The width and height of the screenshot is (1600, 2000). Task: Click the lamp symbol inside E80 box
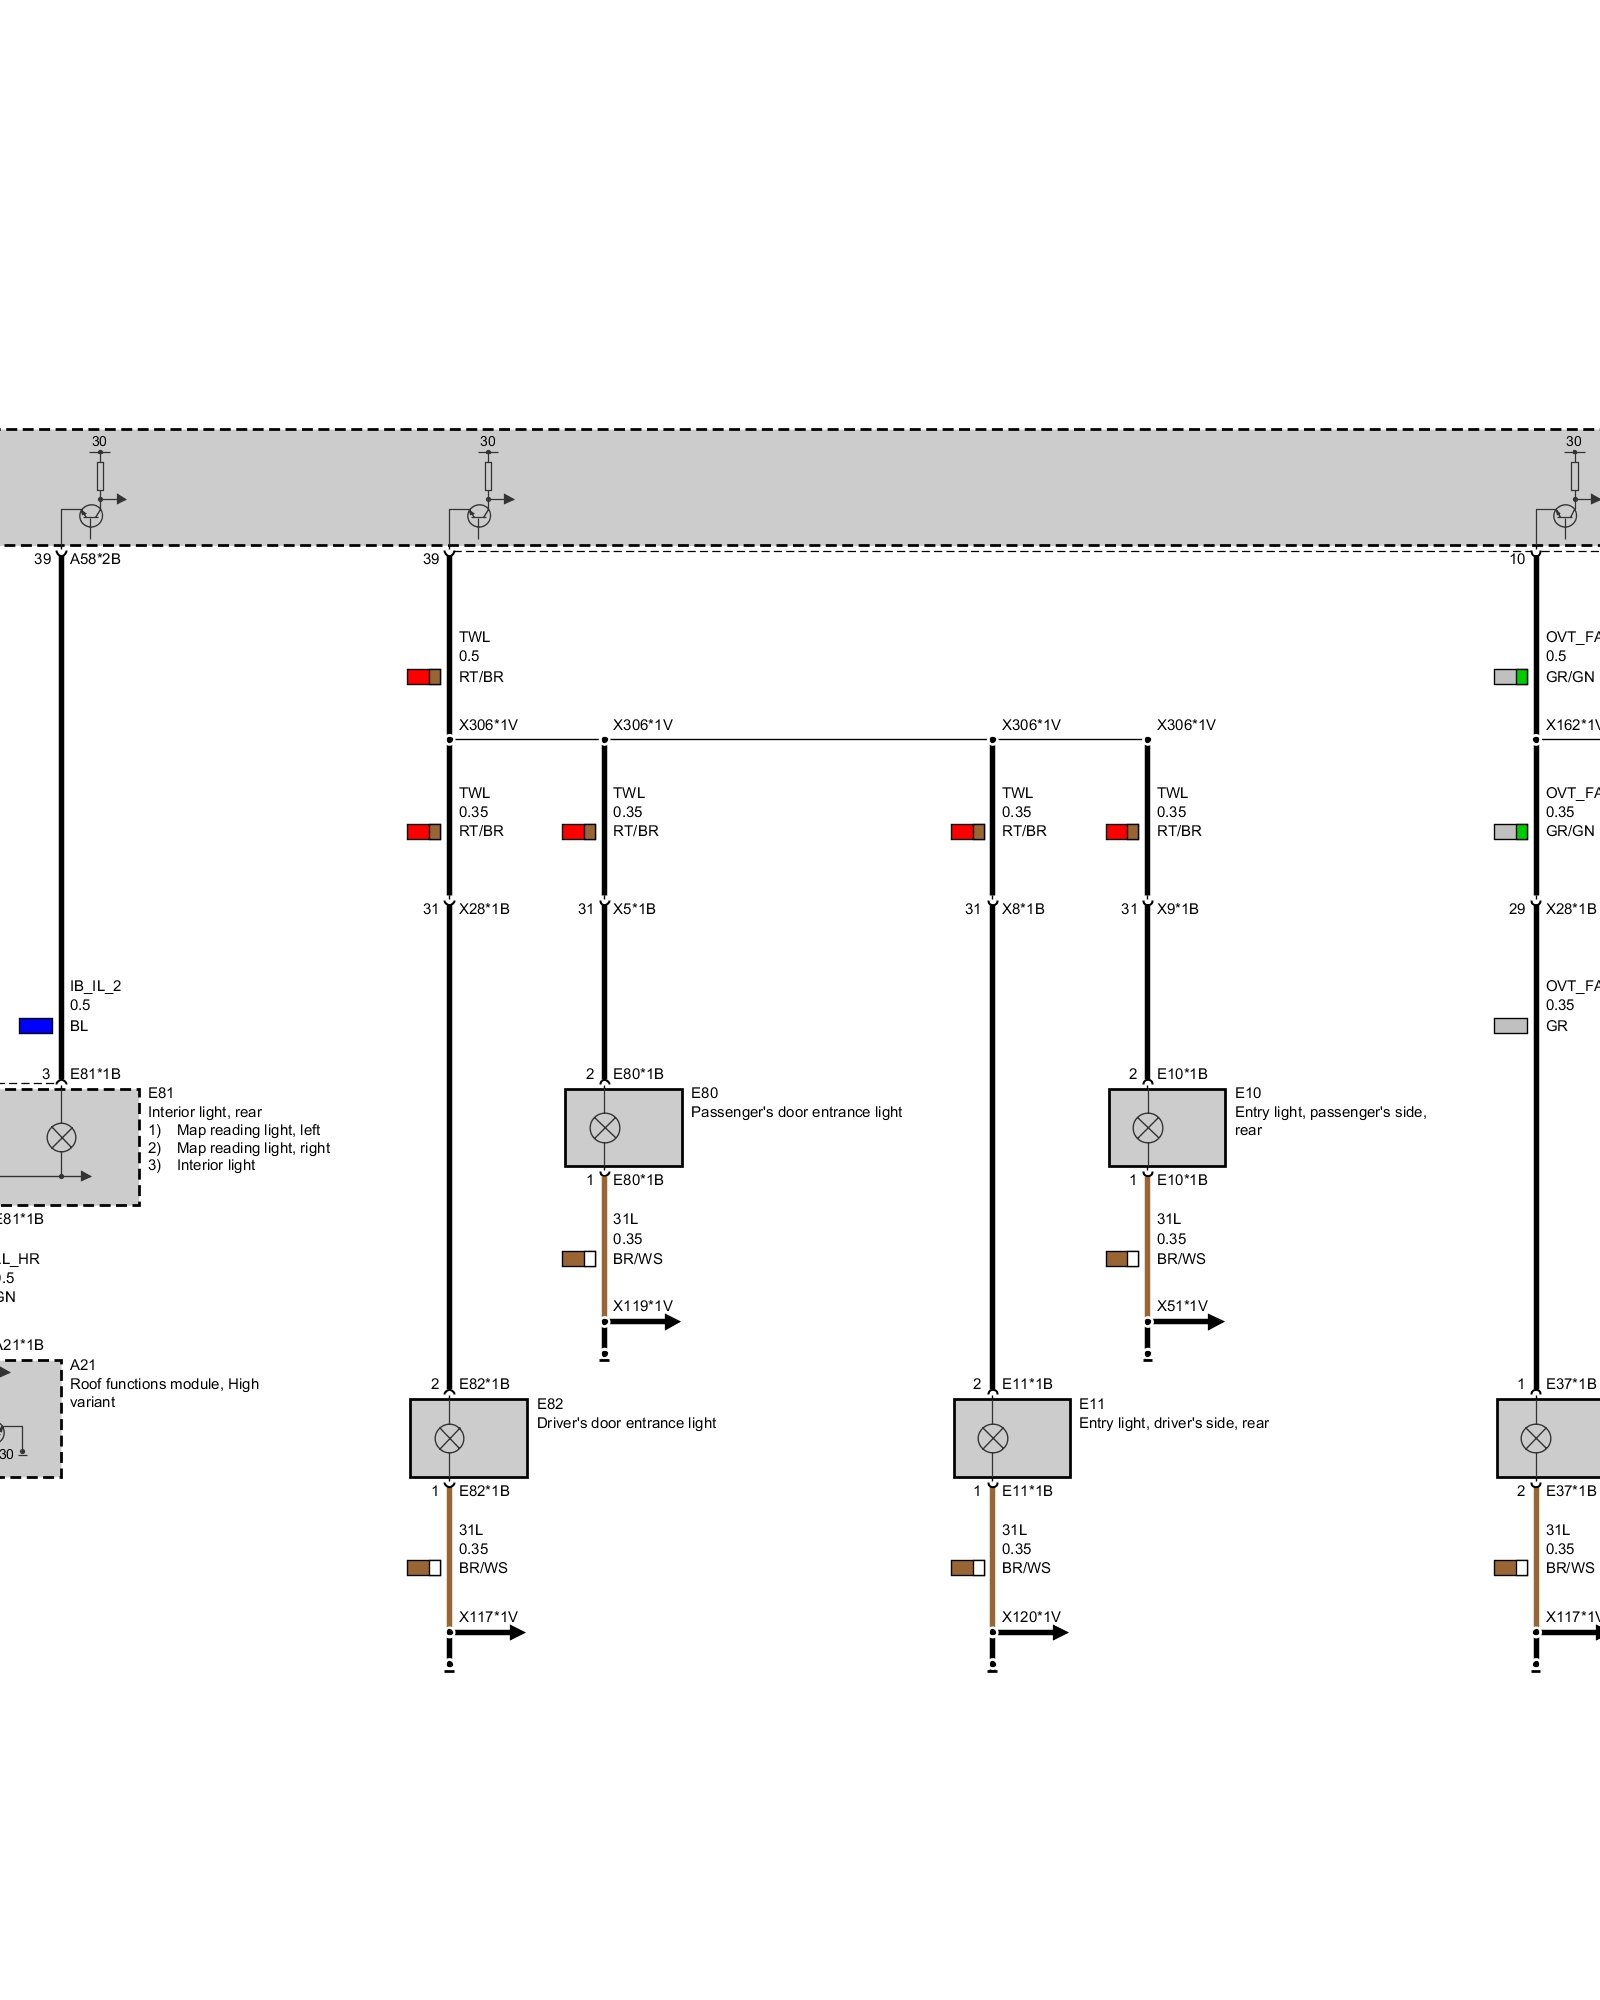point(605,1128)
